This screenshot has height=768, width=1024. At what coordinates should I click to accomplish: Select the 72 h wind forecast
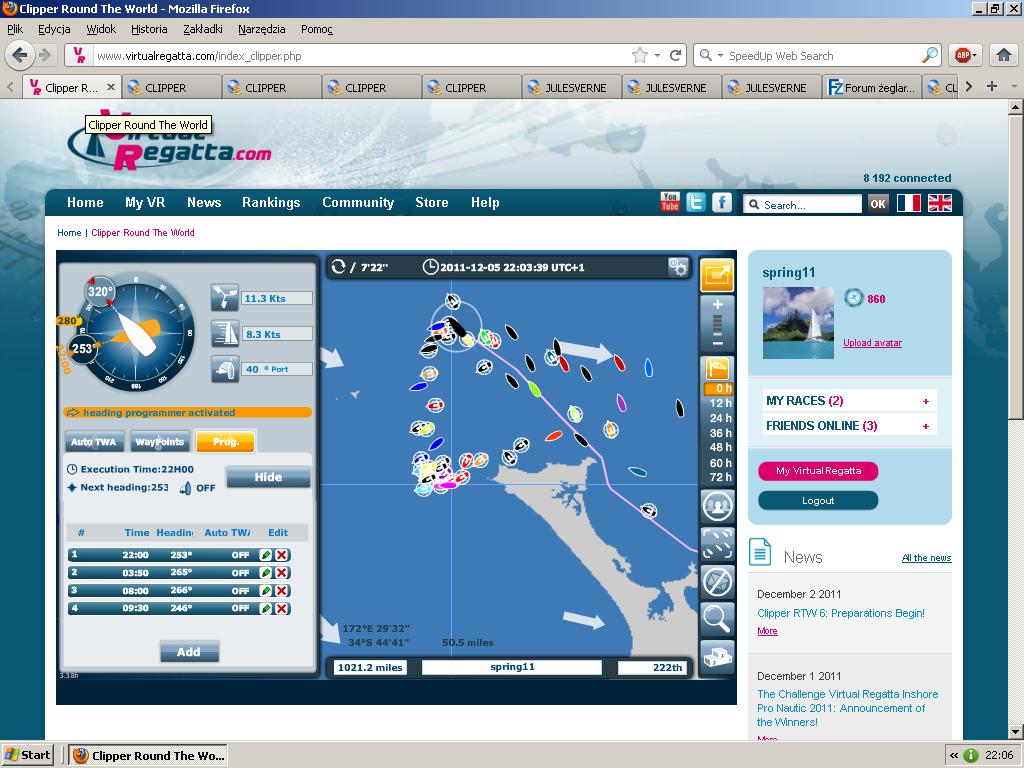click(720, 478)
